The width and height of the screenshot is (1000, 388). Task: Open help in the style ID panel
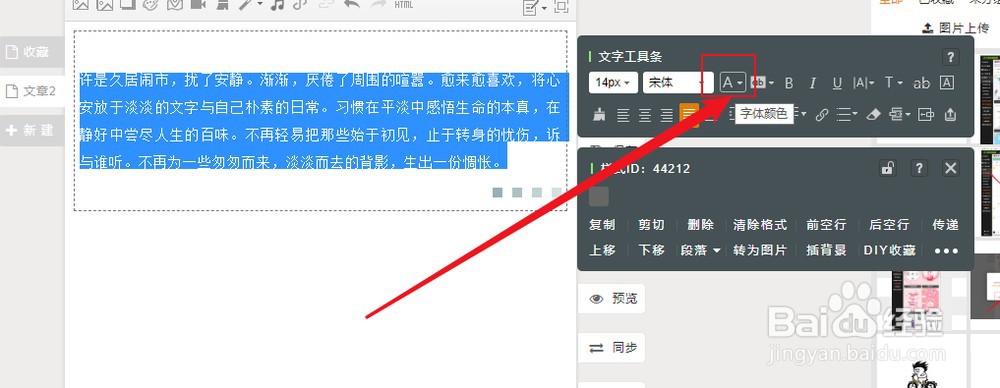[x=918, y=168]
